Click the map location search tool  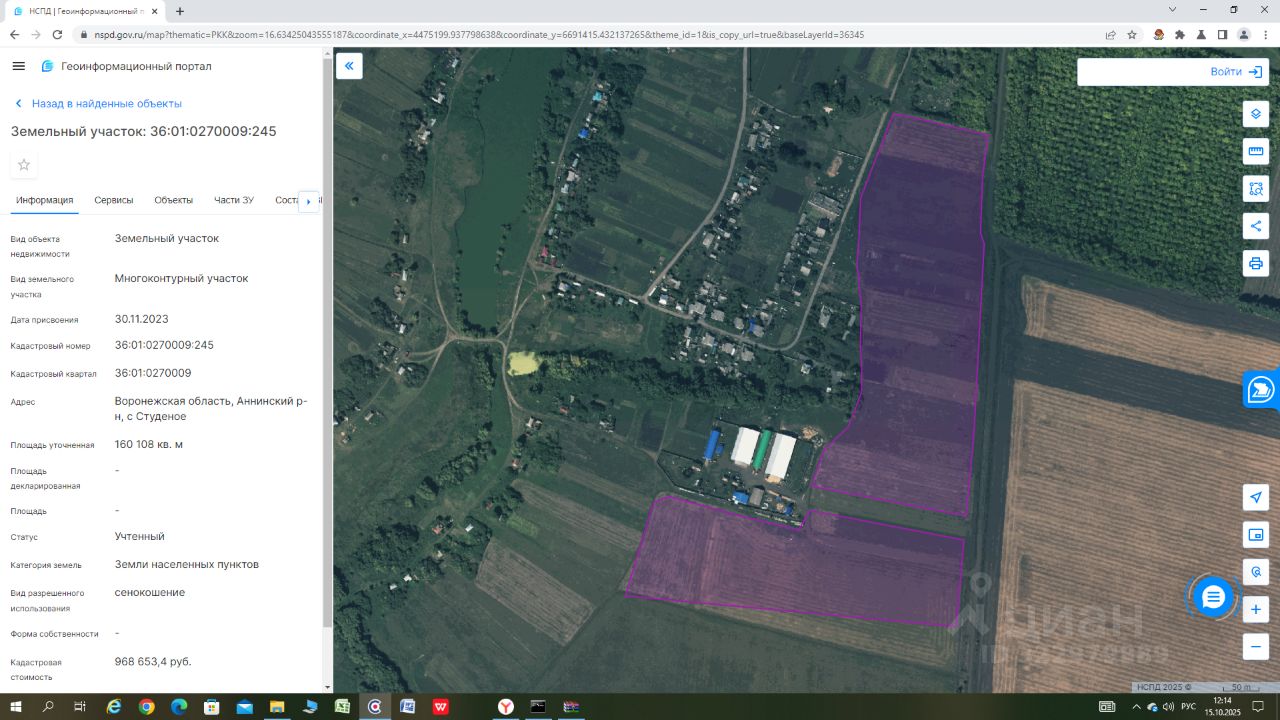click(1256, 572)
